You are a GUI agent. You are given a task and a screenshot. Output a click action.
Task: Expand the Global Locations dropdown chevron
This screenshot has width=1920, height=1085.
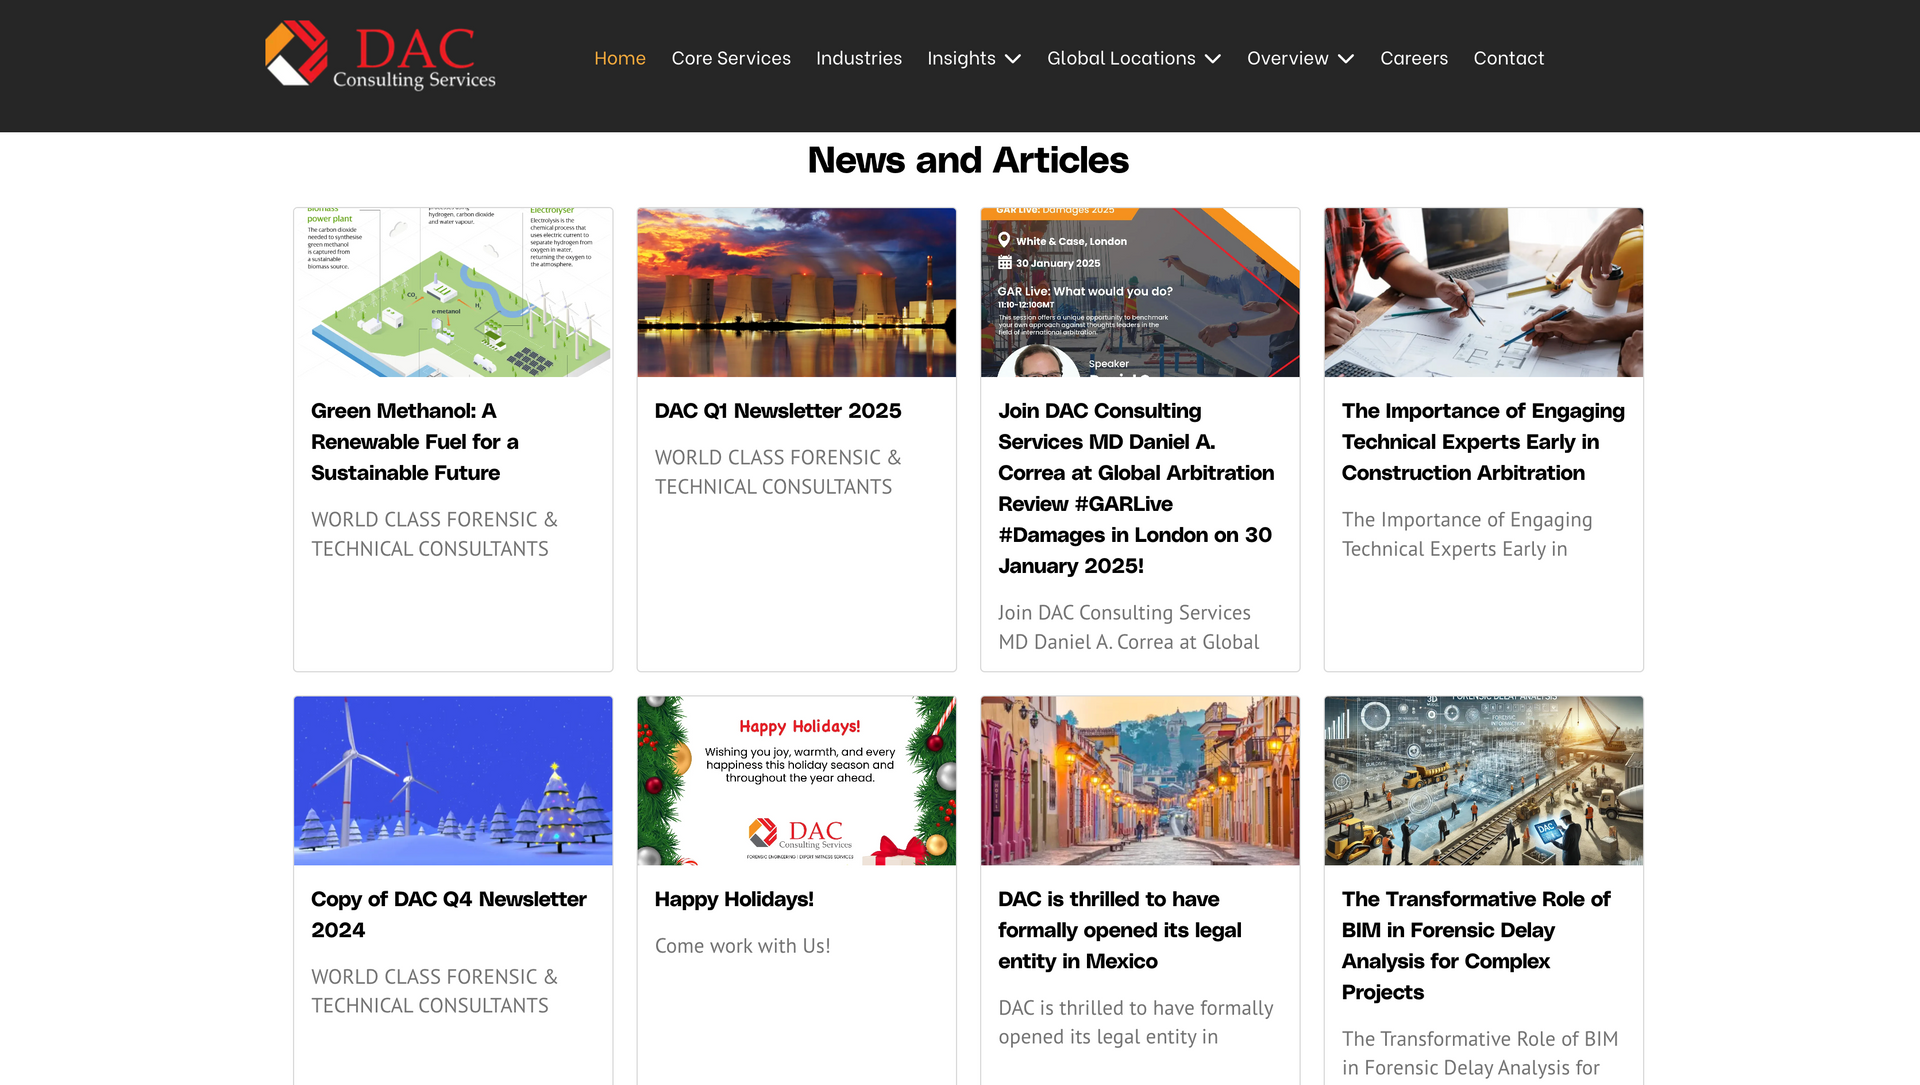click(1213, 59)
